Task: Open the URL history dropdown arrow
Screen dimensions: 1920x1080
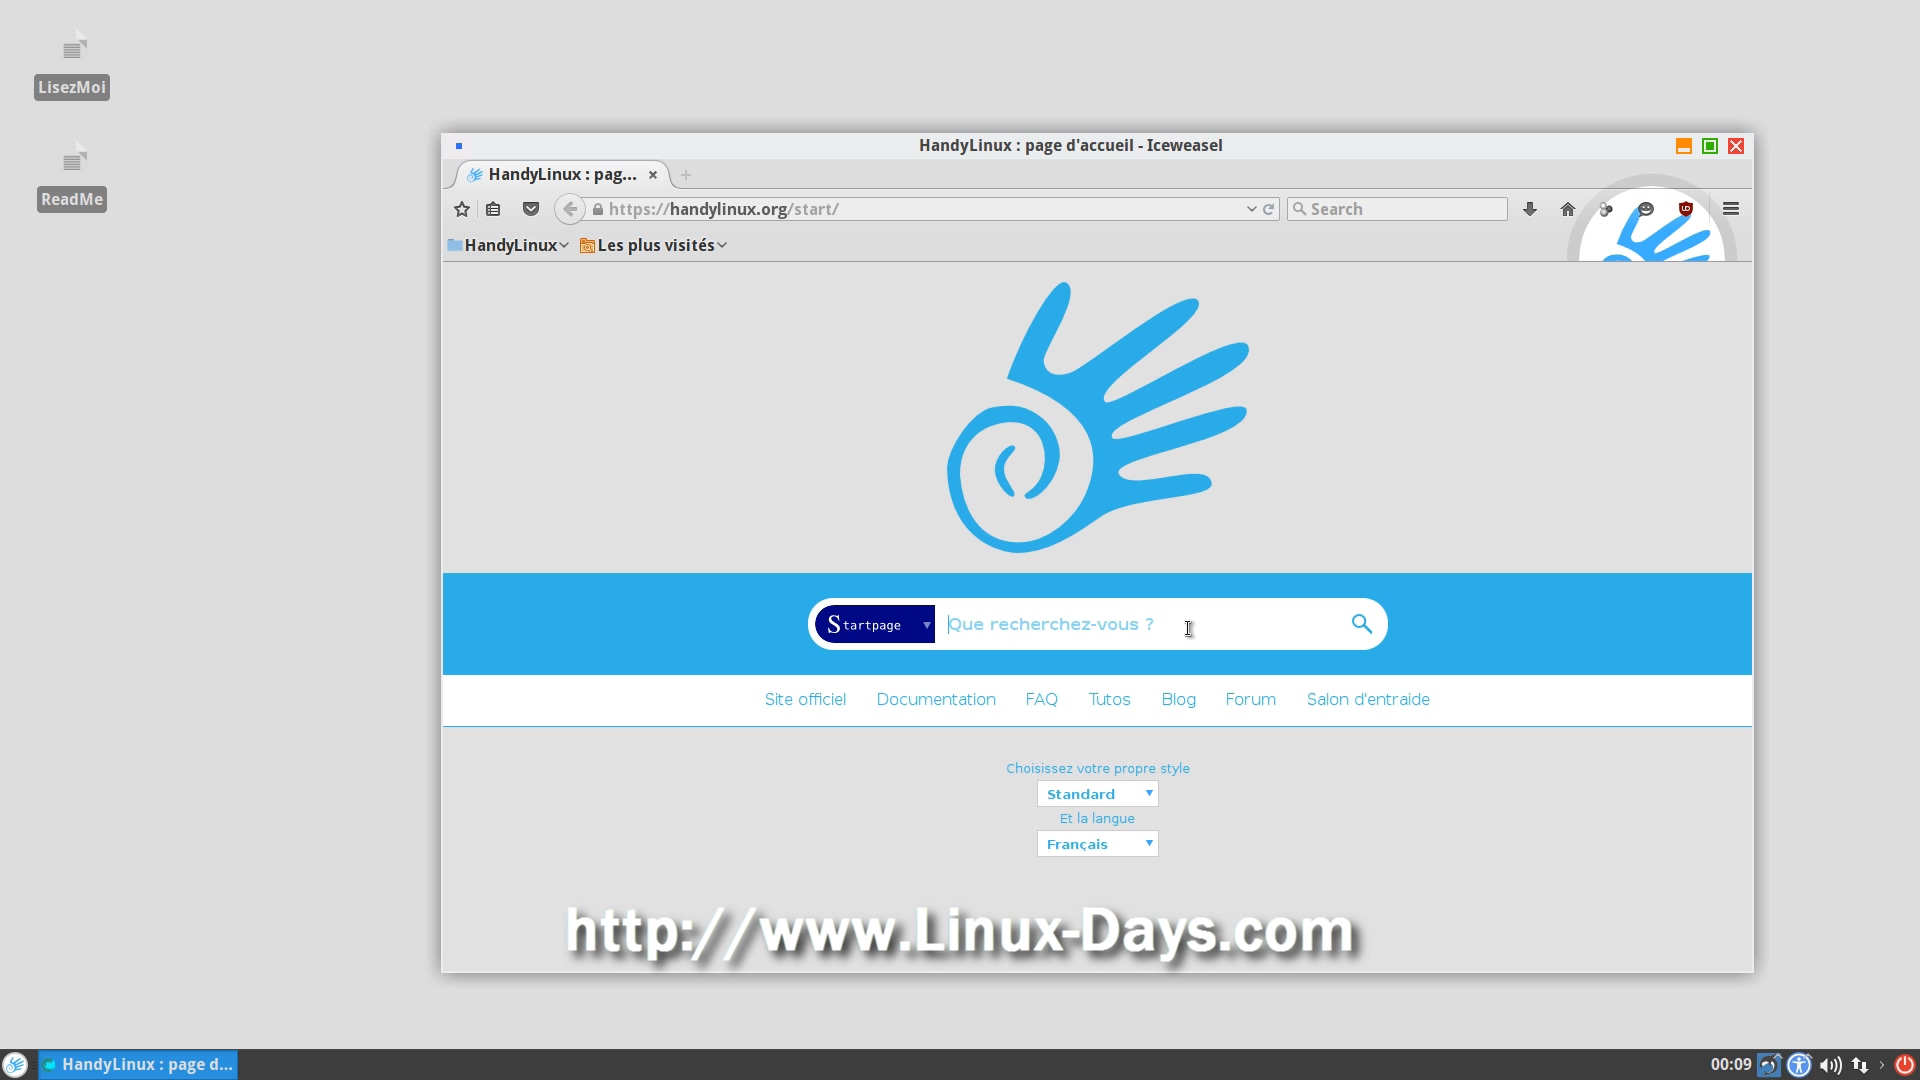Action: tap(1250, 209)
